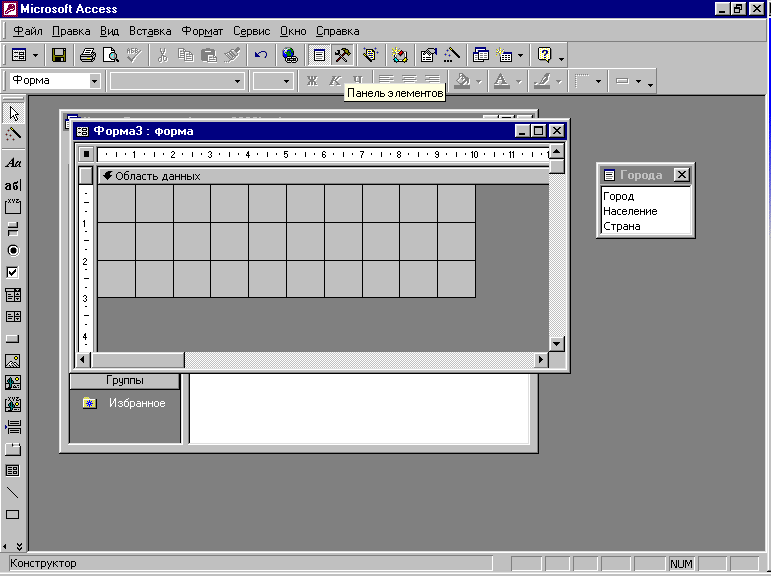Select the Tab Control tool
The height and width of the screenshot is (576, 771).
click(13, 449)
